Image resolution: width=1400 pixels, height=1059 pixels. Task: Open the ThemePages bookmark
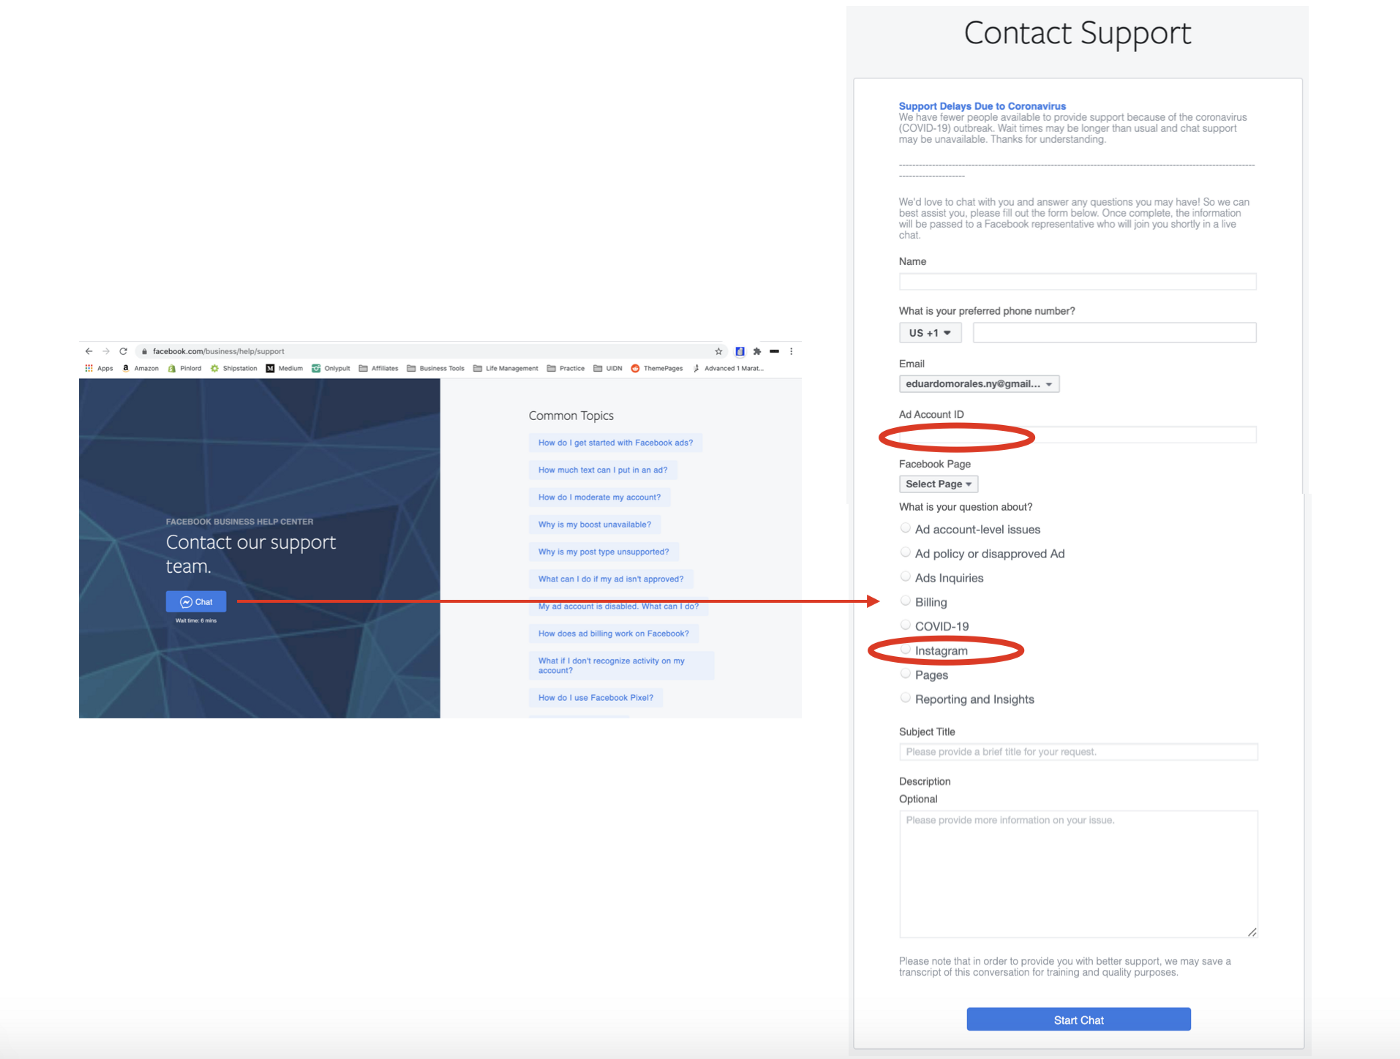tap(657, 368)
